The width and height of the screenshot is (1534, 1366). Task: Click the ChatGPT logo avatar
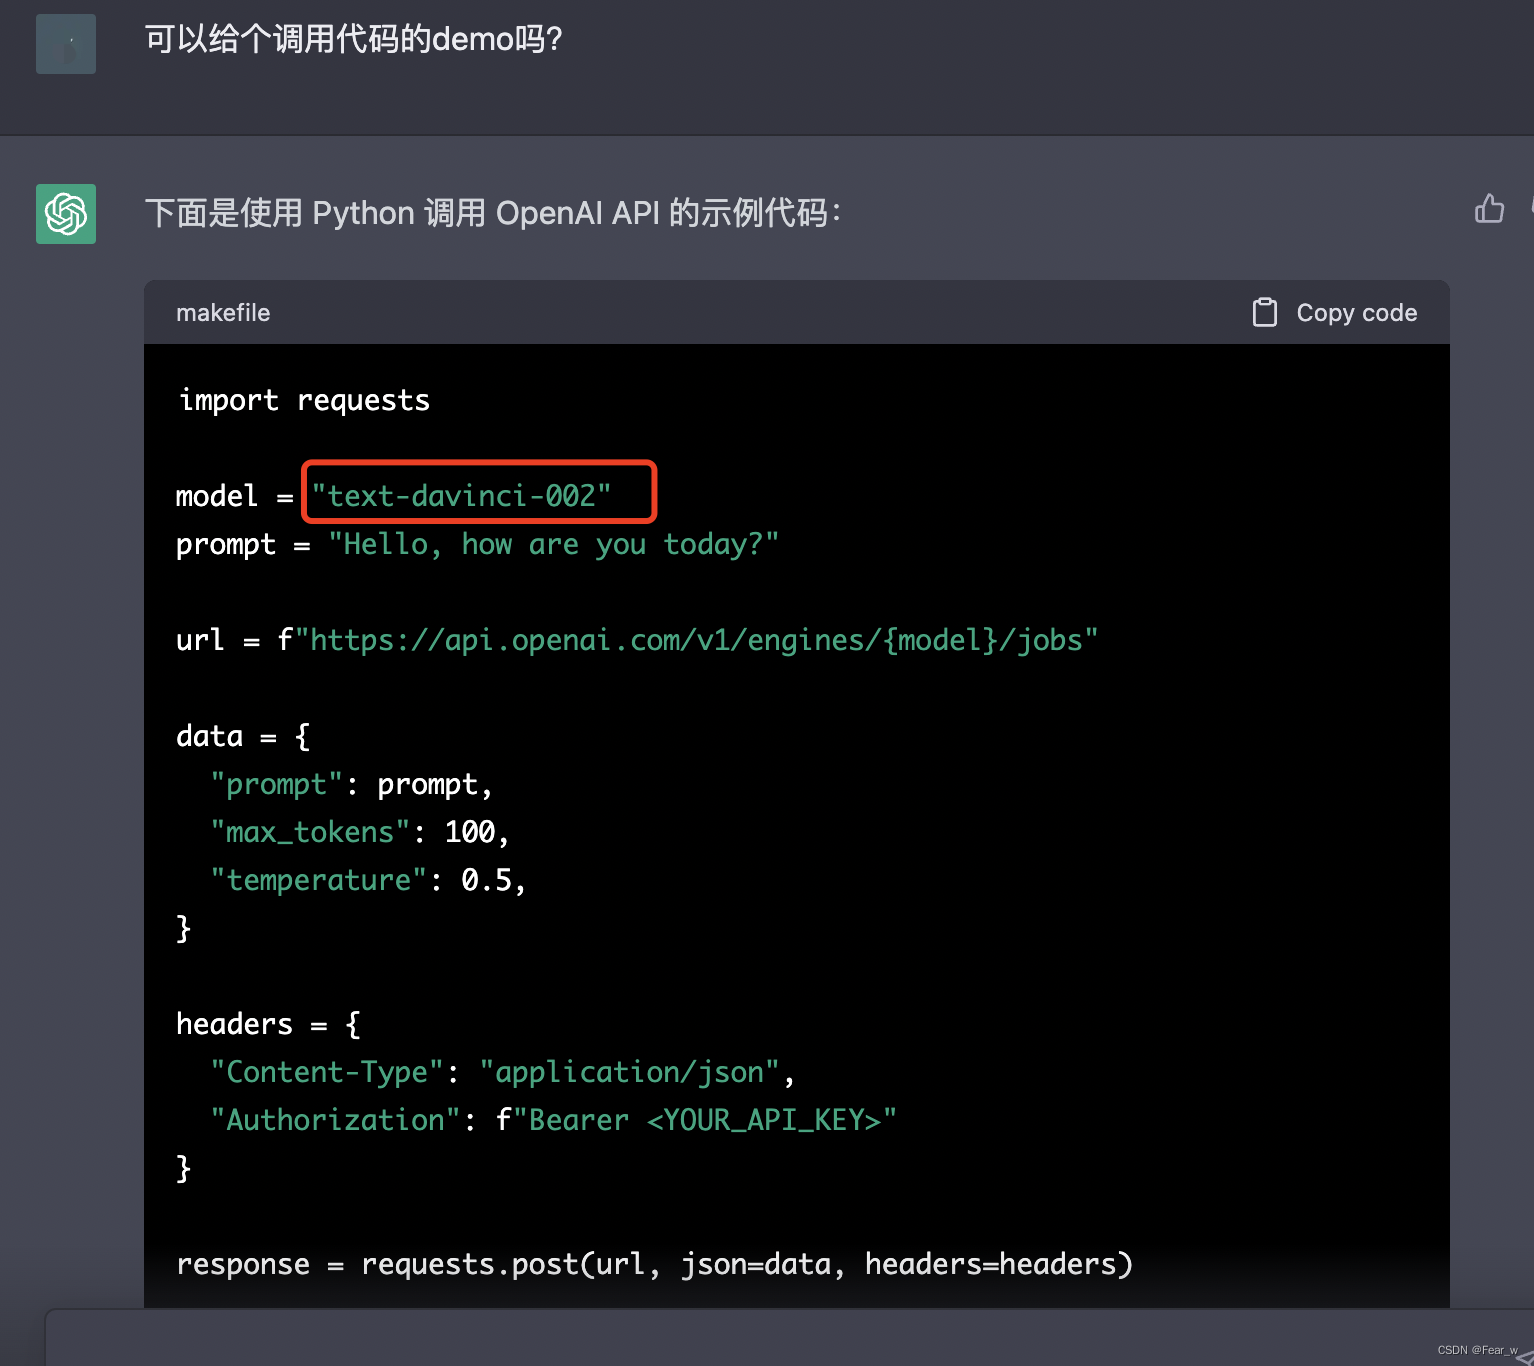pos(66,214)
